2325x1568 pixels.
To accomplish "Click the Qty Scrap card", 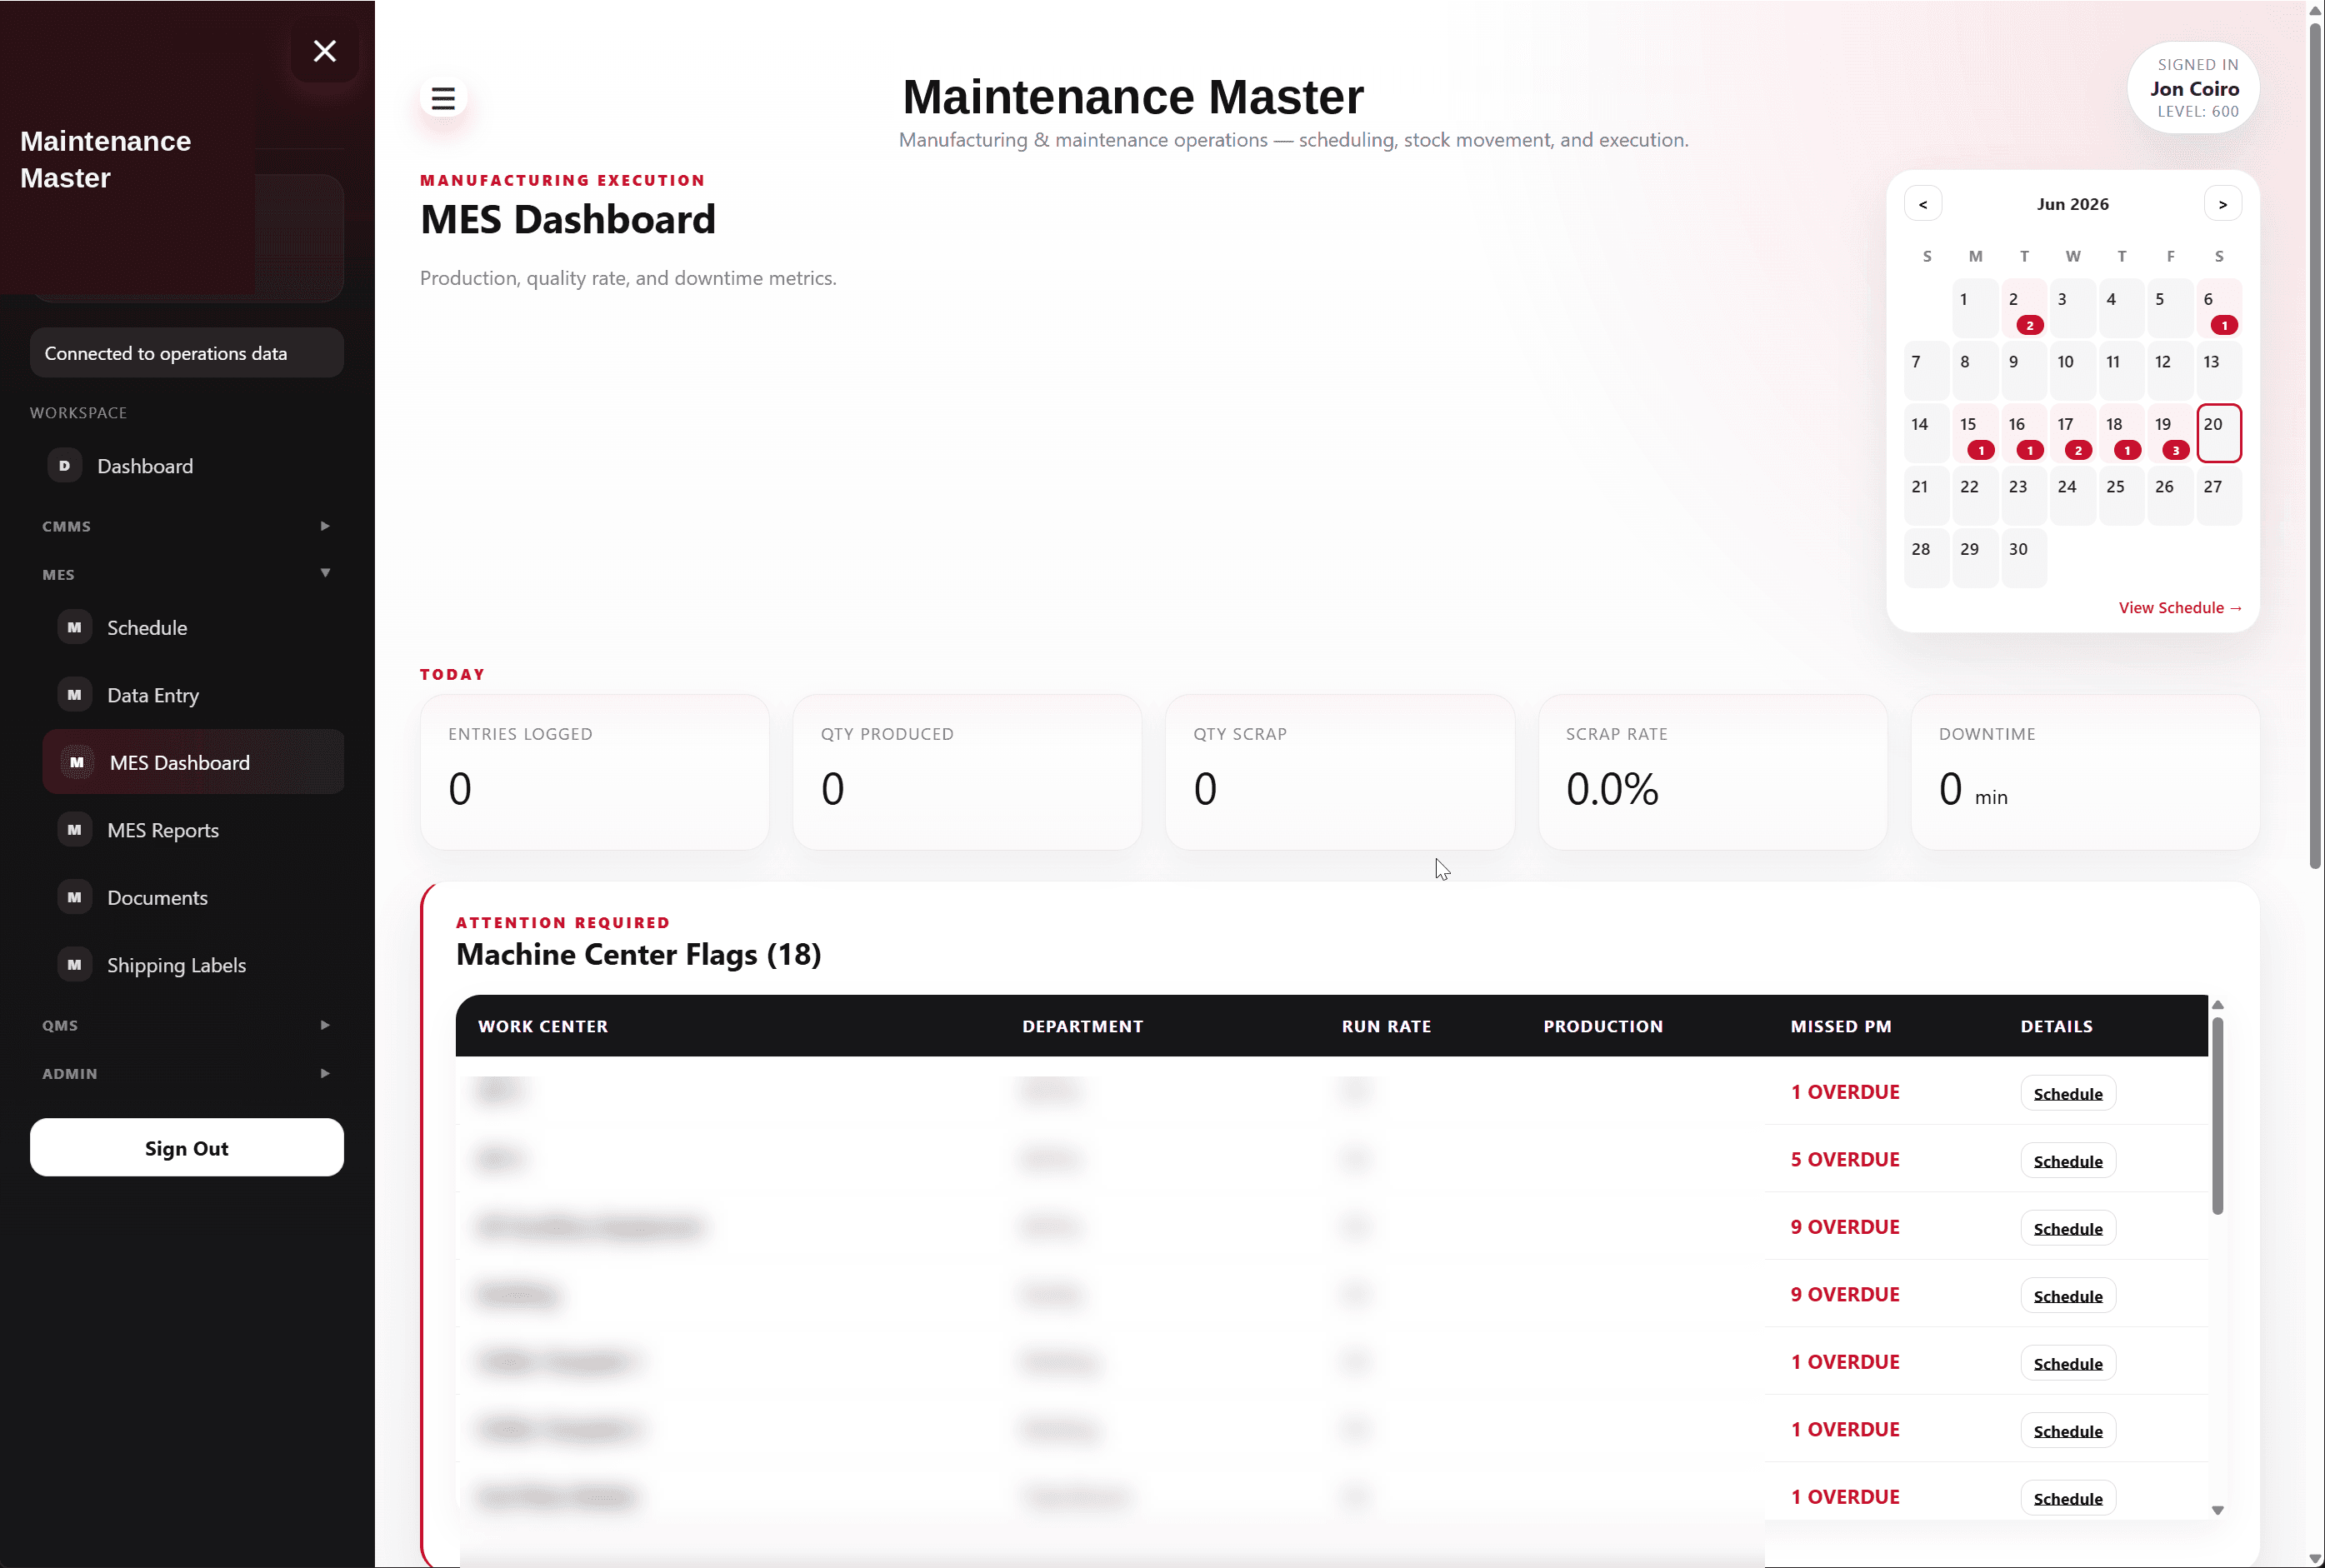I will pyautogui.click(x=1340, y=772).
